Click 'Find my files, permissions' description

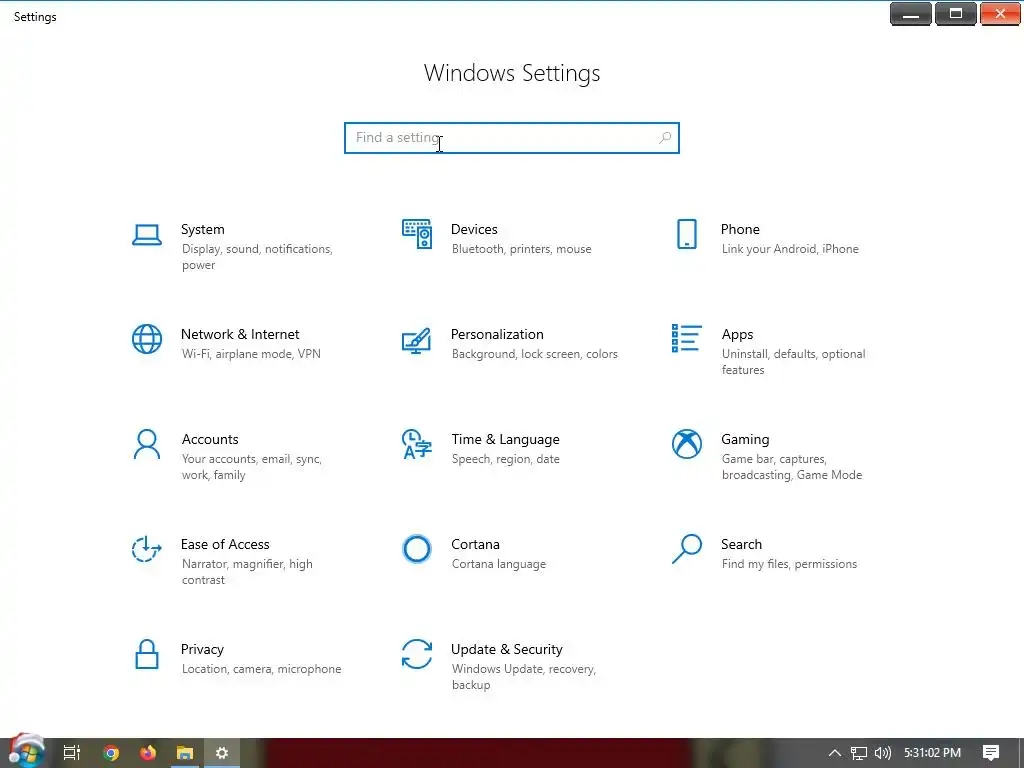(789, 564)
